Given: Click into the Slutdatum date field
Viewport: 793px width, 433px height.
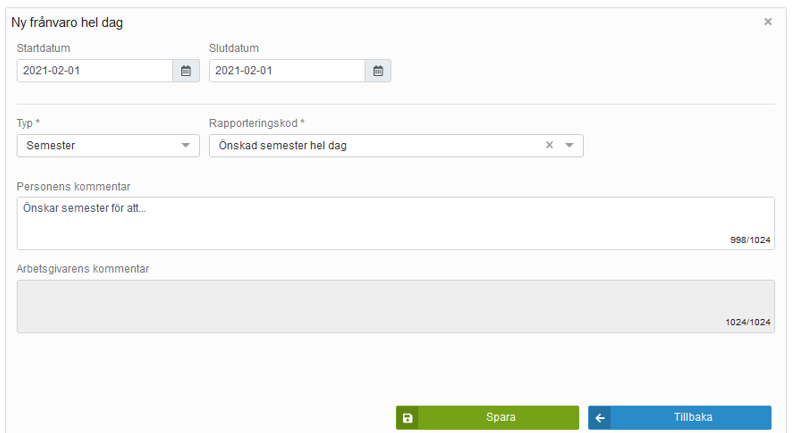Looking at the screenshot, I should pos(287,71).
